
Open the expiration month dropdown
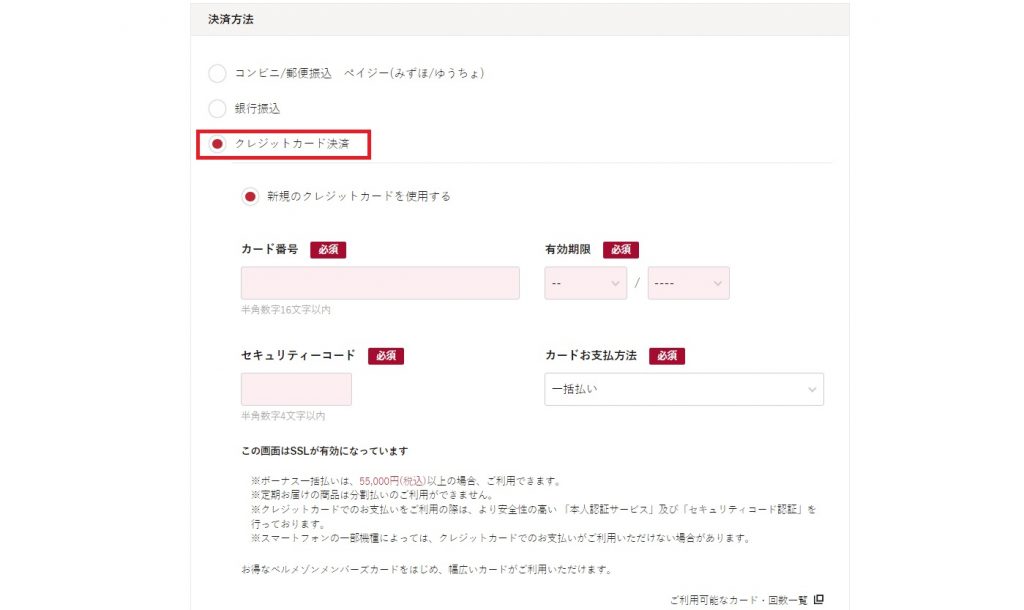(585, 283)
